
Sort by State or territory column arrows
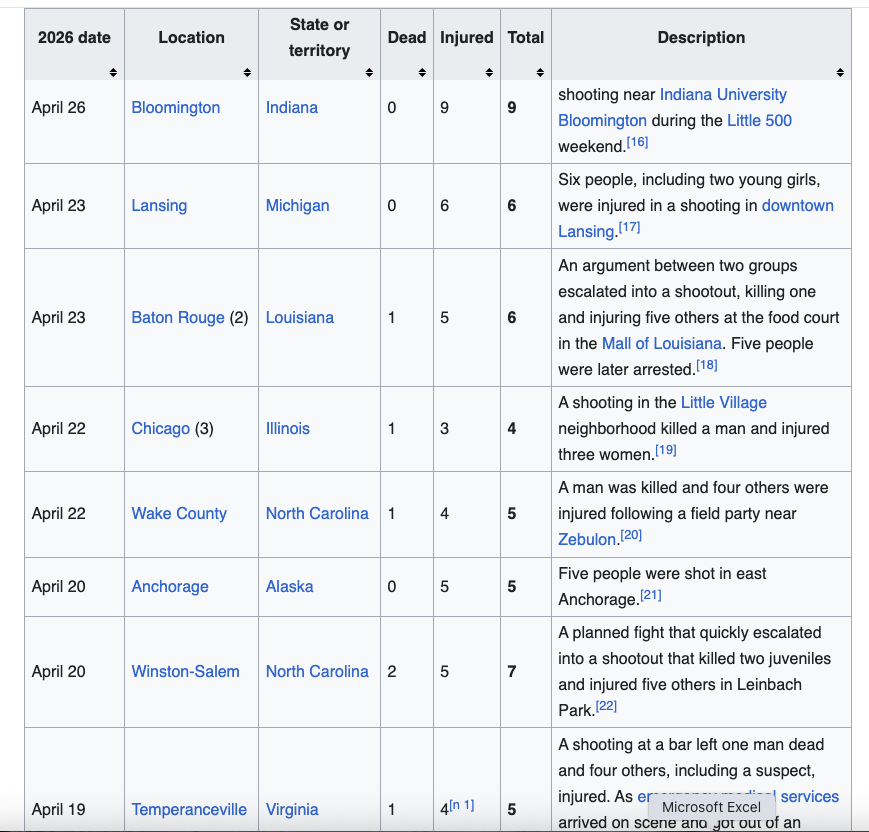tap(369, 73)
